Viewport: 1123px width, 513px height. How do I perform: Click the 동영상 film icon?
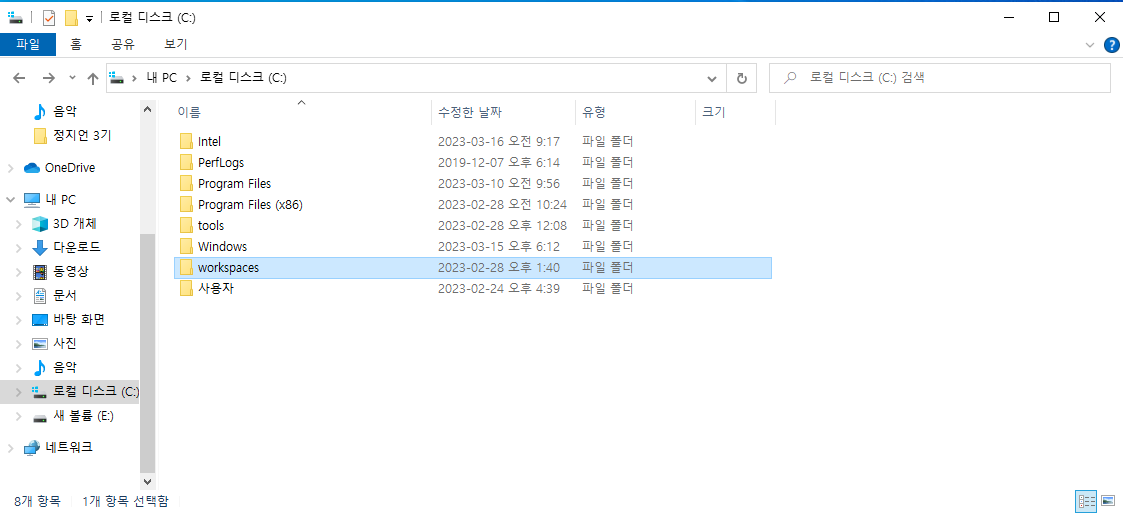pos(40,272)
